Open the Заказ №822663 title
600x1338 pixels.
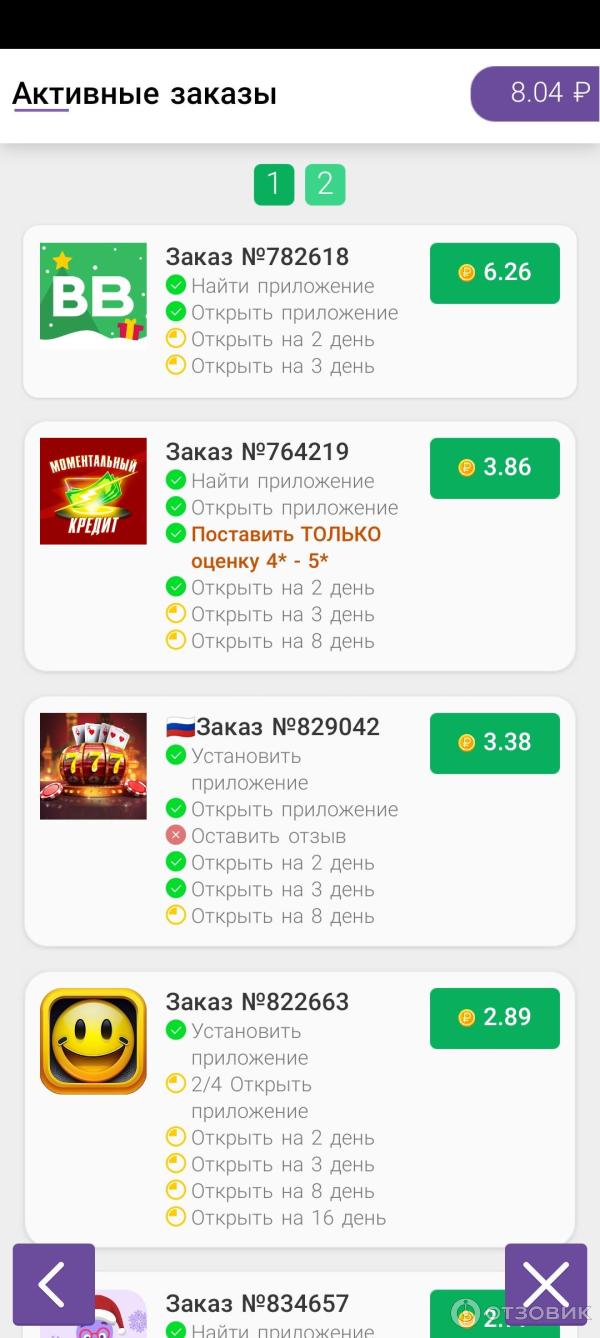pyautogui.click(x=257, y=1002)
